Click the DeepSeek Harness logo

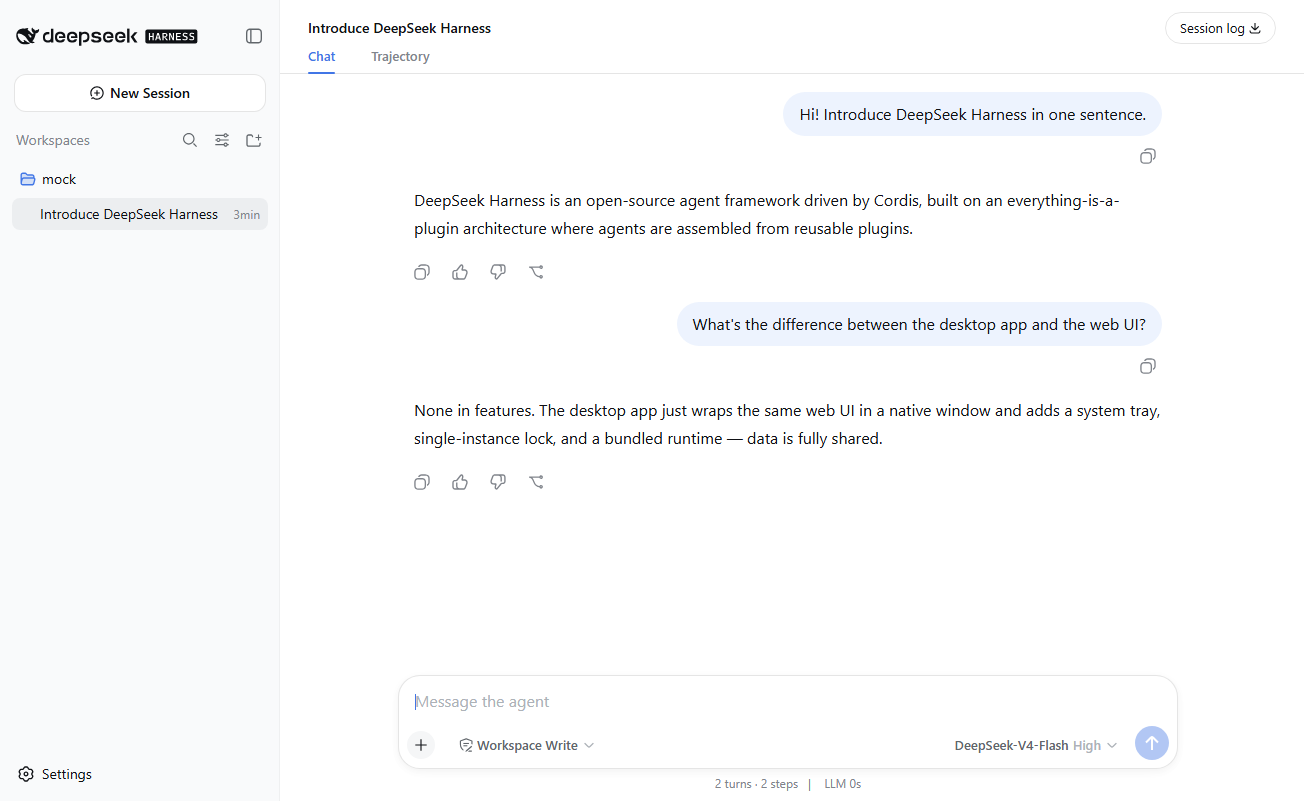point(107,36)
